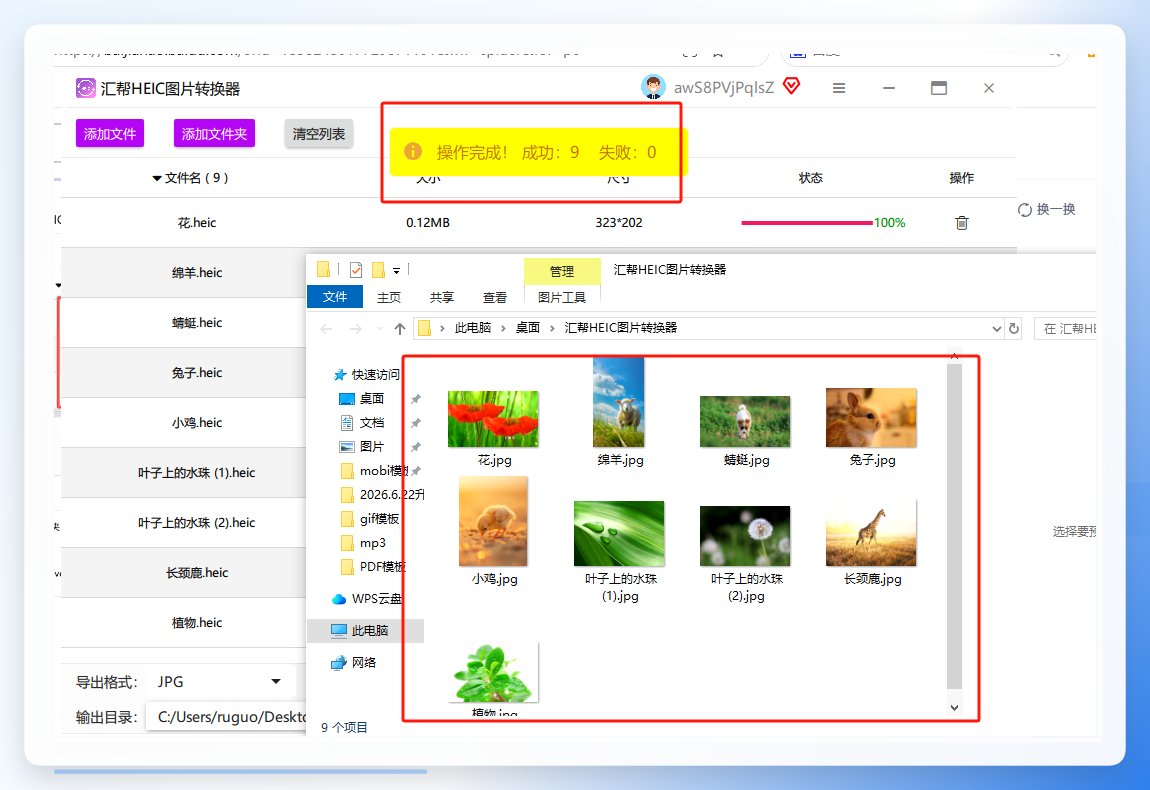Select the 植物.heic row
Image resolution: width=1150 pixels, height=790 pixels.
[x=183, y=622]
